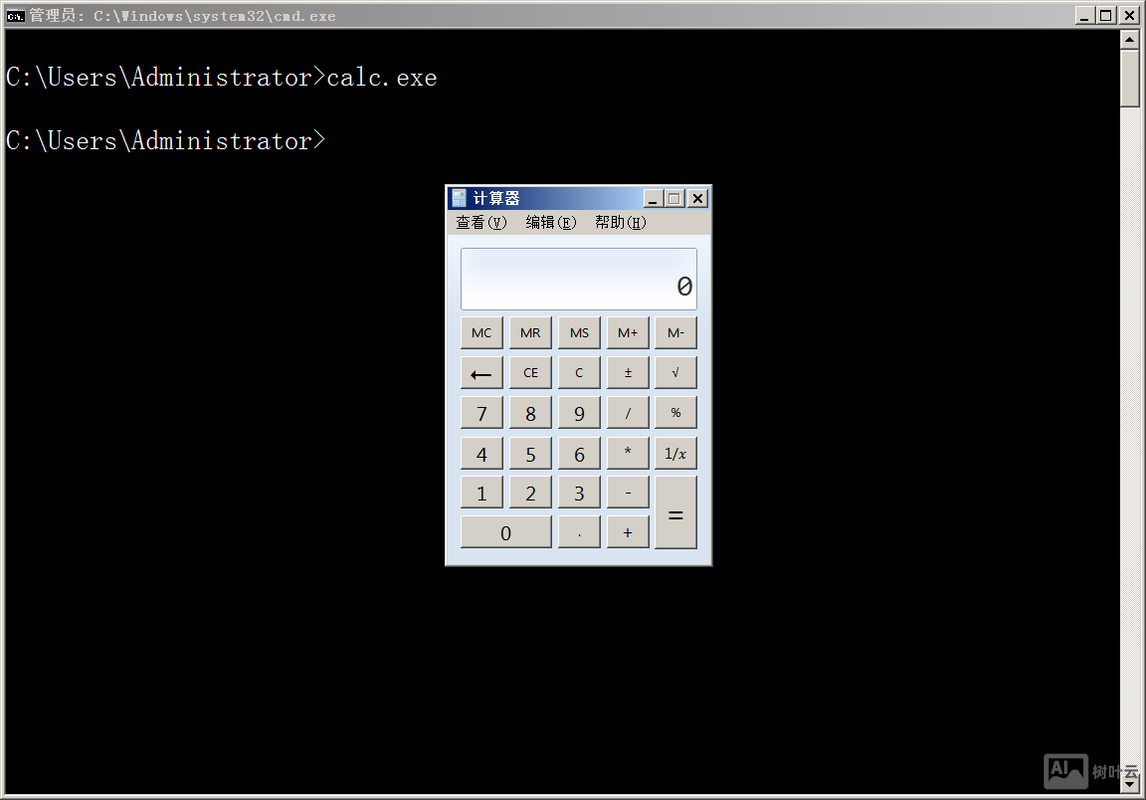The height and width of the screenshot is (800, 1146).
Task: Click the M+ memory add button
Action: click(x=627, y=332)
